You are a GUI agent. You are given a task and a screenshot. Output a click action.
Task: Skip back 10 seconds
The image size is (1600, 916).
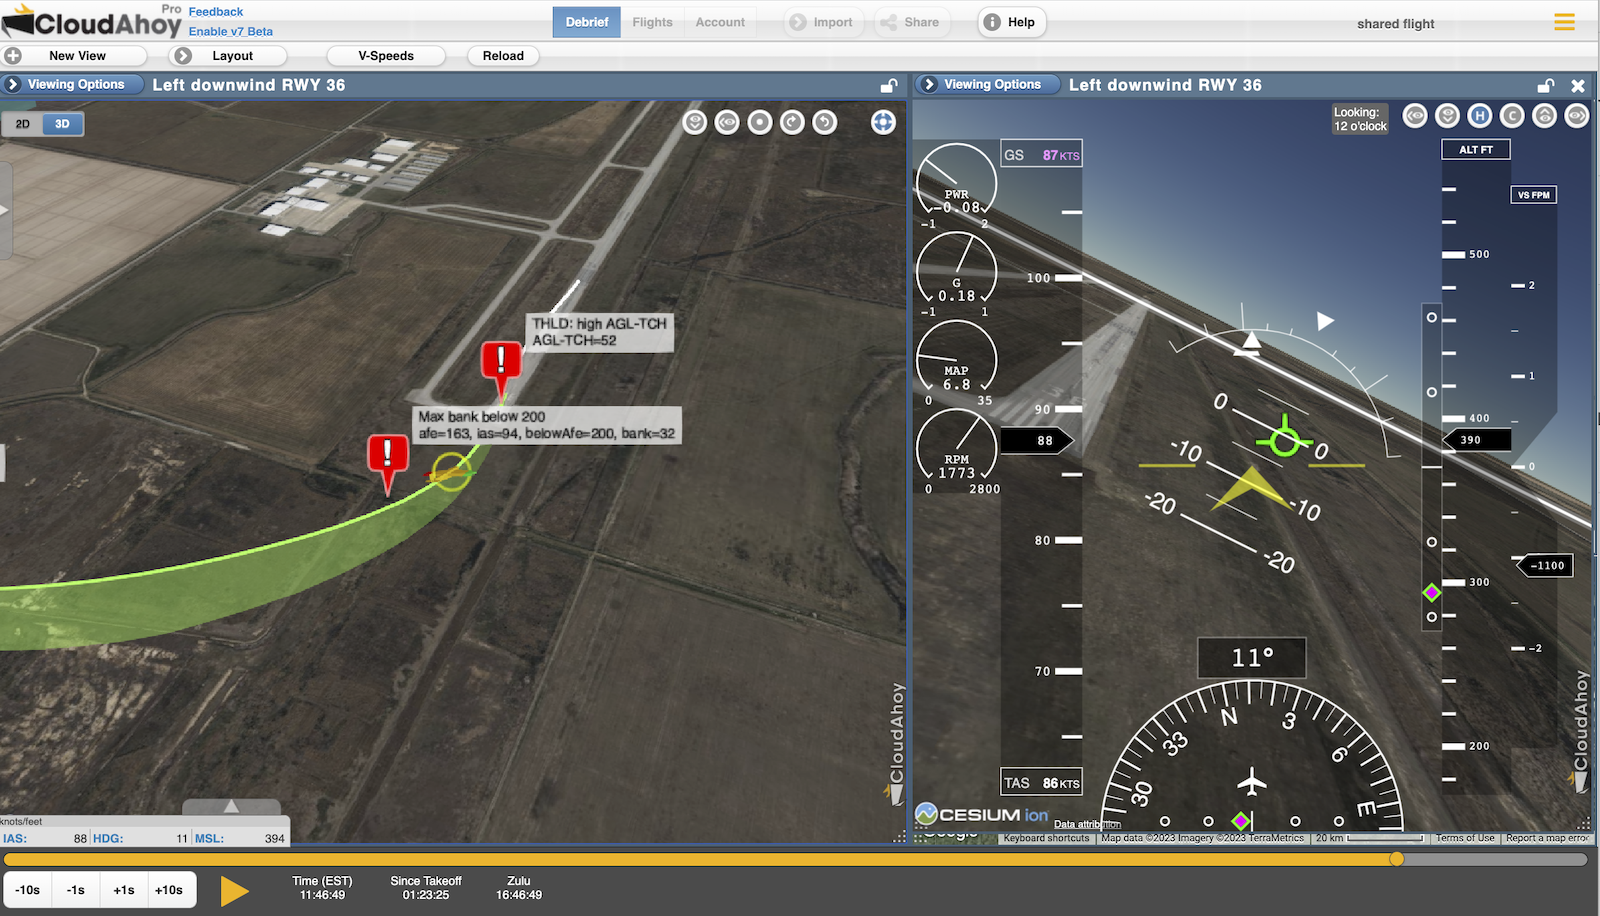pos(28,890)
